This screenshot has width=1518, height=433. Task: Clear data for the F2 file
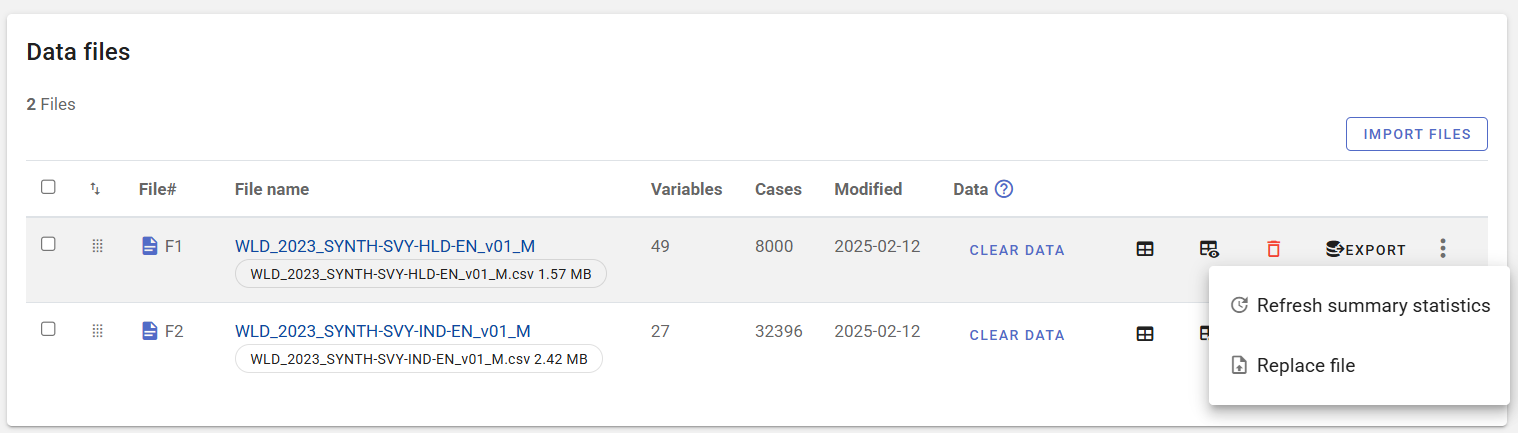pyautogui.click(x=1017, y=335)
